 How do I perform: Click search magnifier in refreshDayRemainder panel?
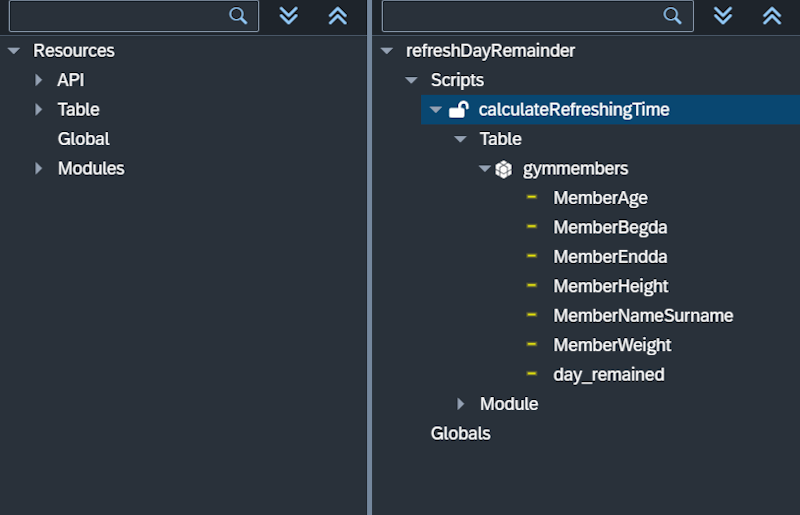click(x=672, y=16)
